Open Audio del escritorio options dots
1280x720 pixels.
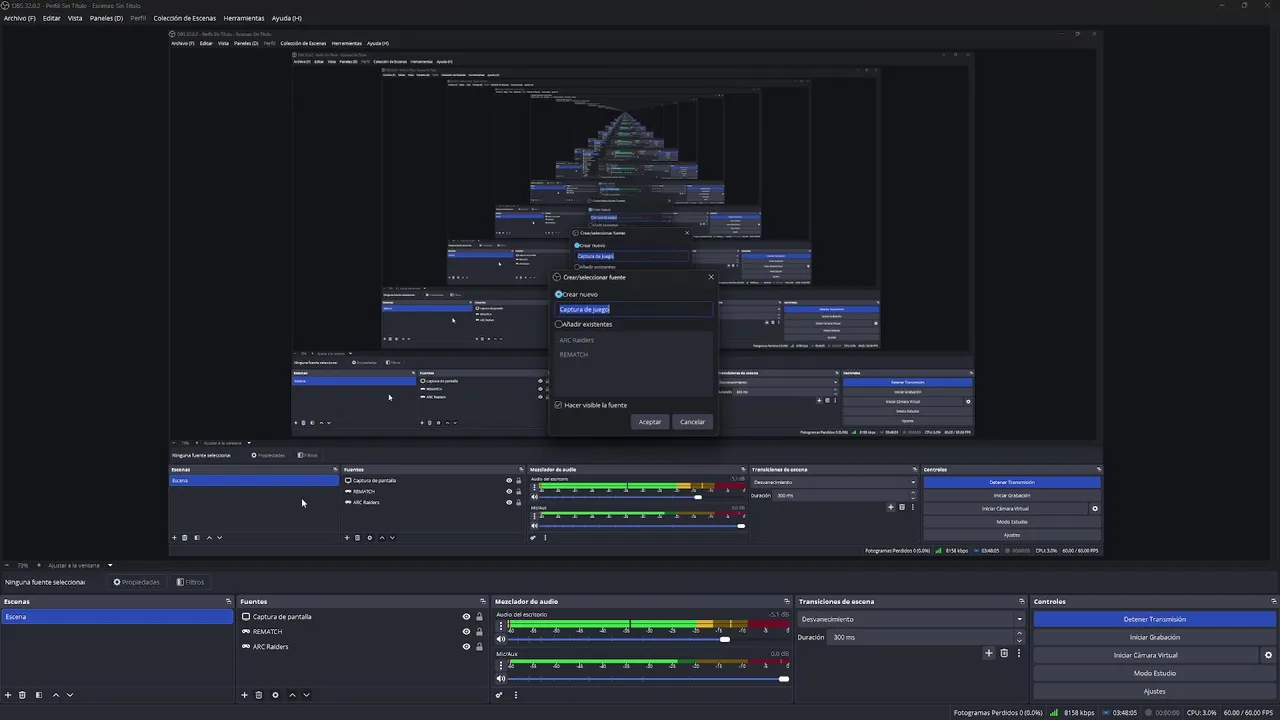pos(501,626)
